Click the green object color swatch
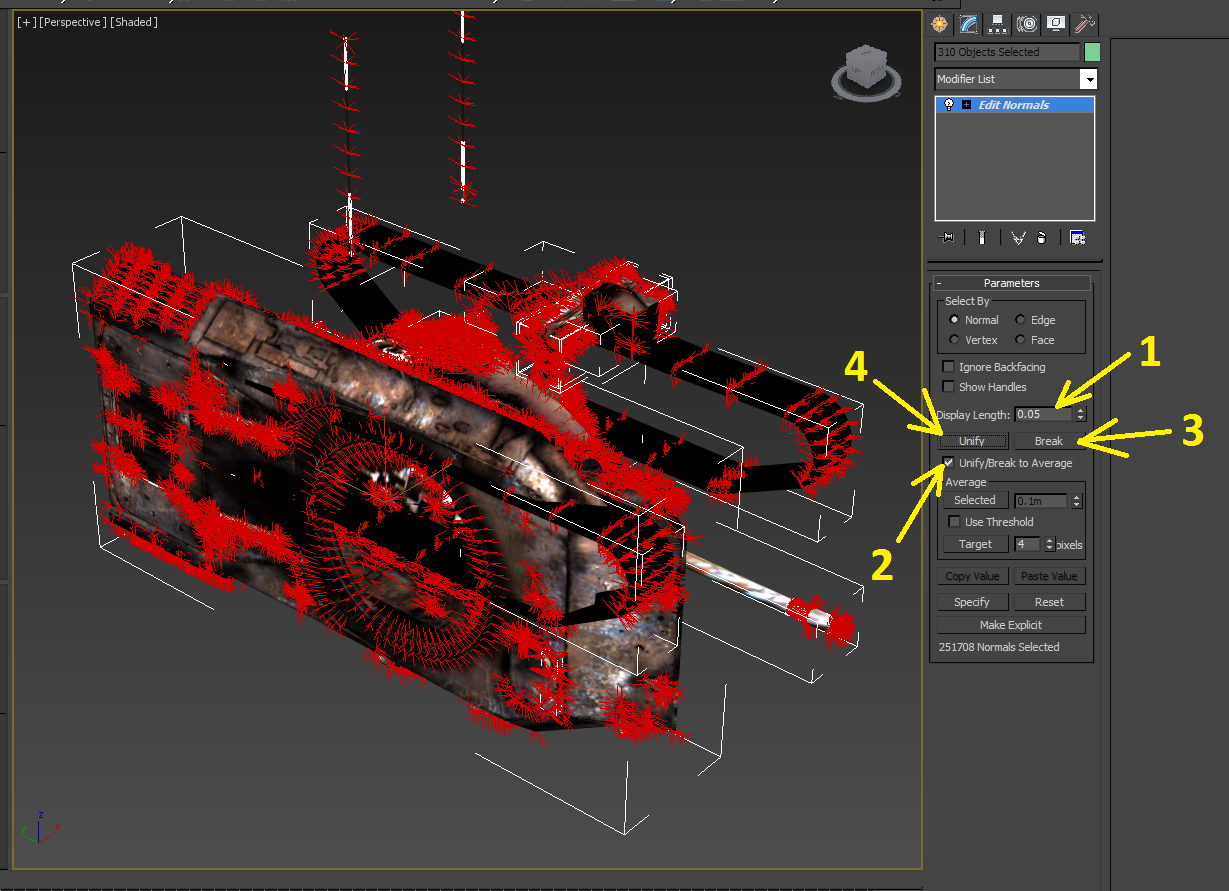Image resolution: width=1229 pixels, height=891 pixels. point(1092,52)
